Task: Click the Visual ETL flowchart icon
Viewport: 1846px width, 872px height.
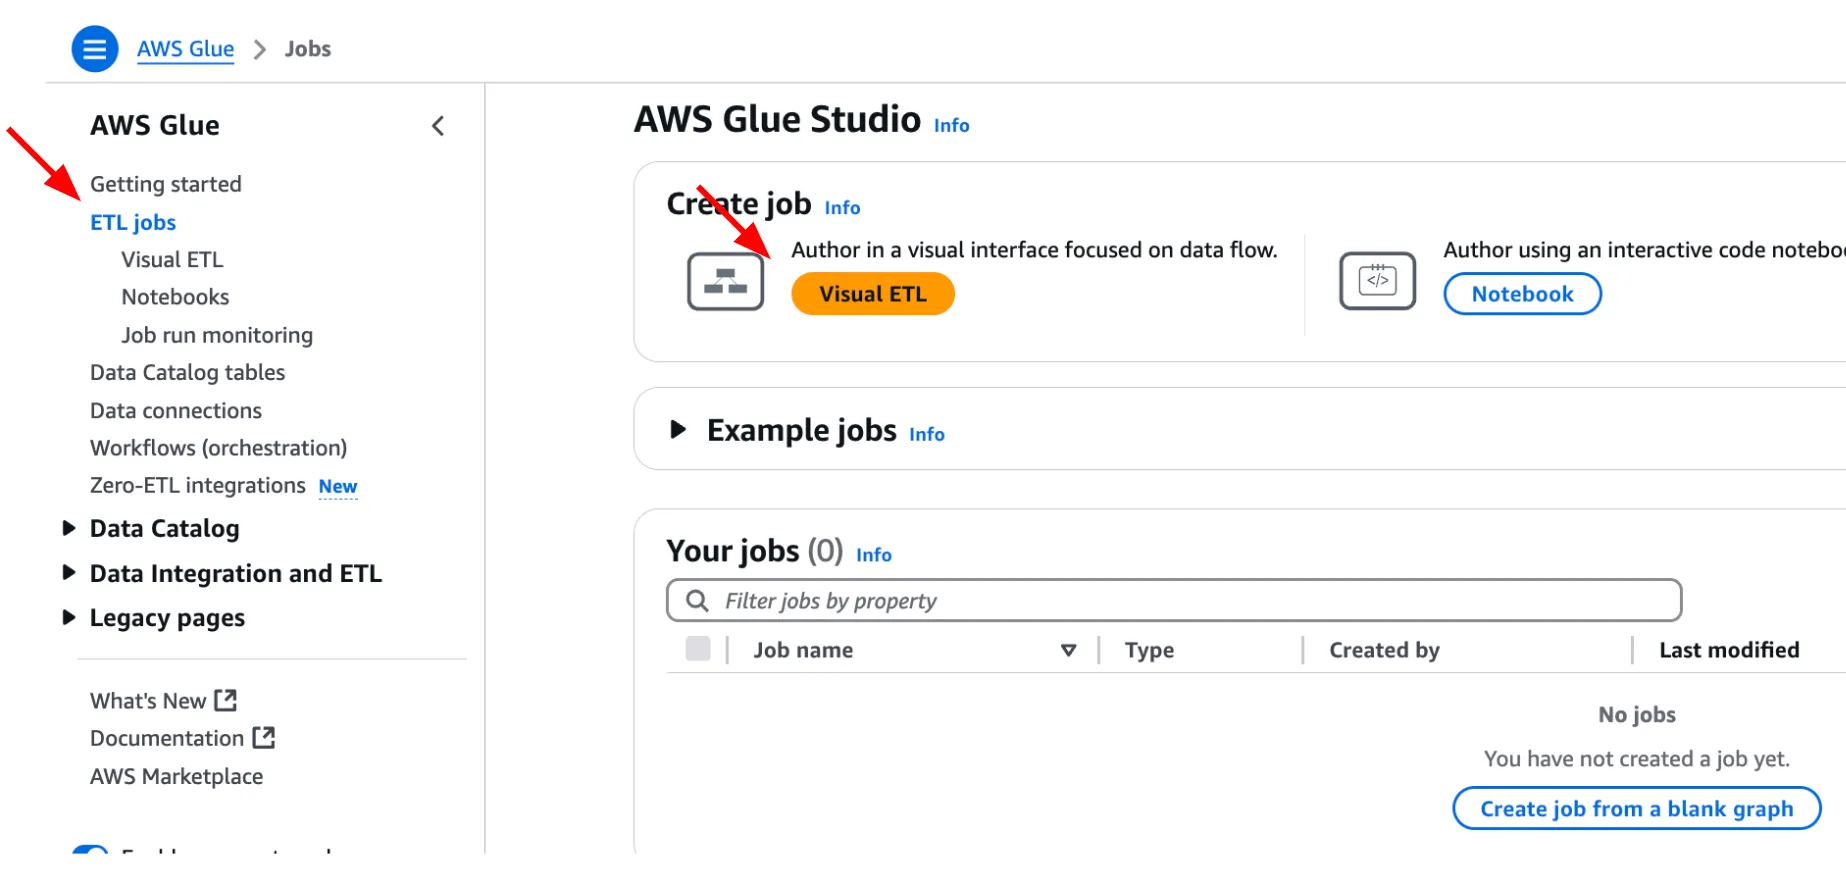Action: (x=725, y=281)
